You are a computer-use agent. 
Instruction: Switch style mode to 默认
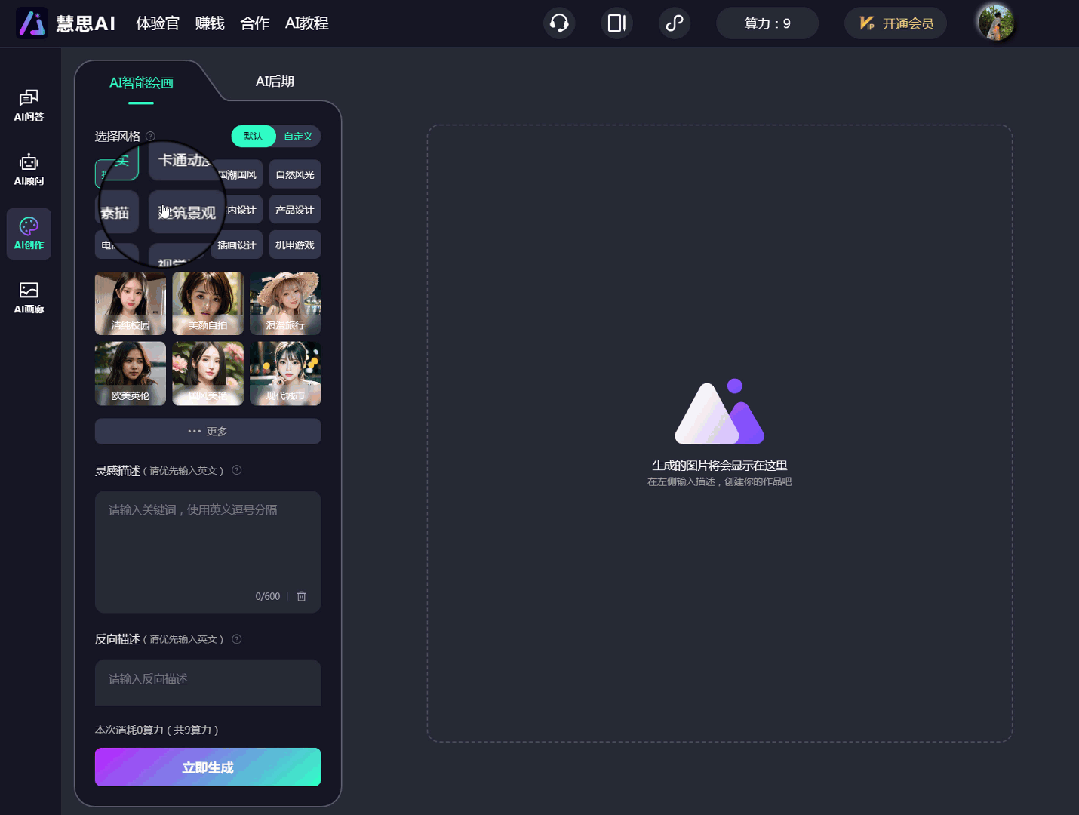[253, 136]
